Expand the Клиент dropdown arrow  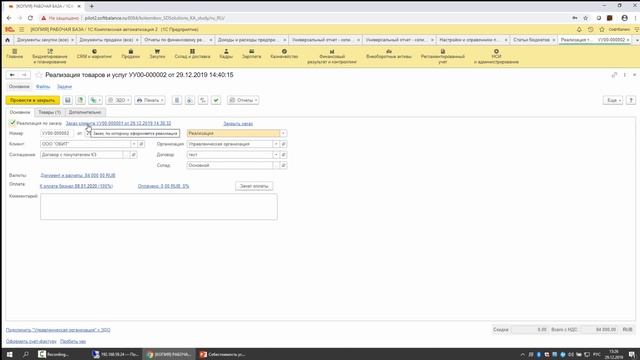click(133, 144)
